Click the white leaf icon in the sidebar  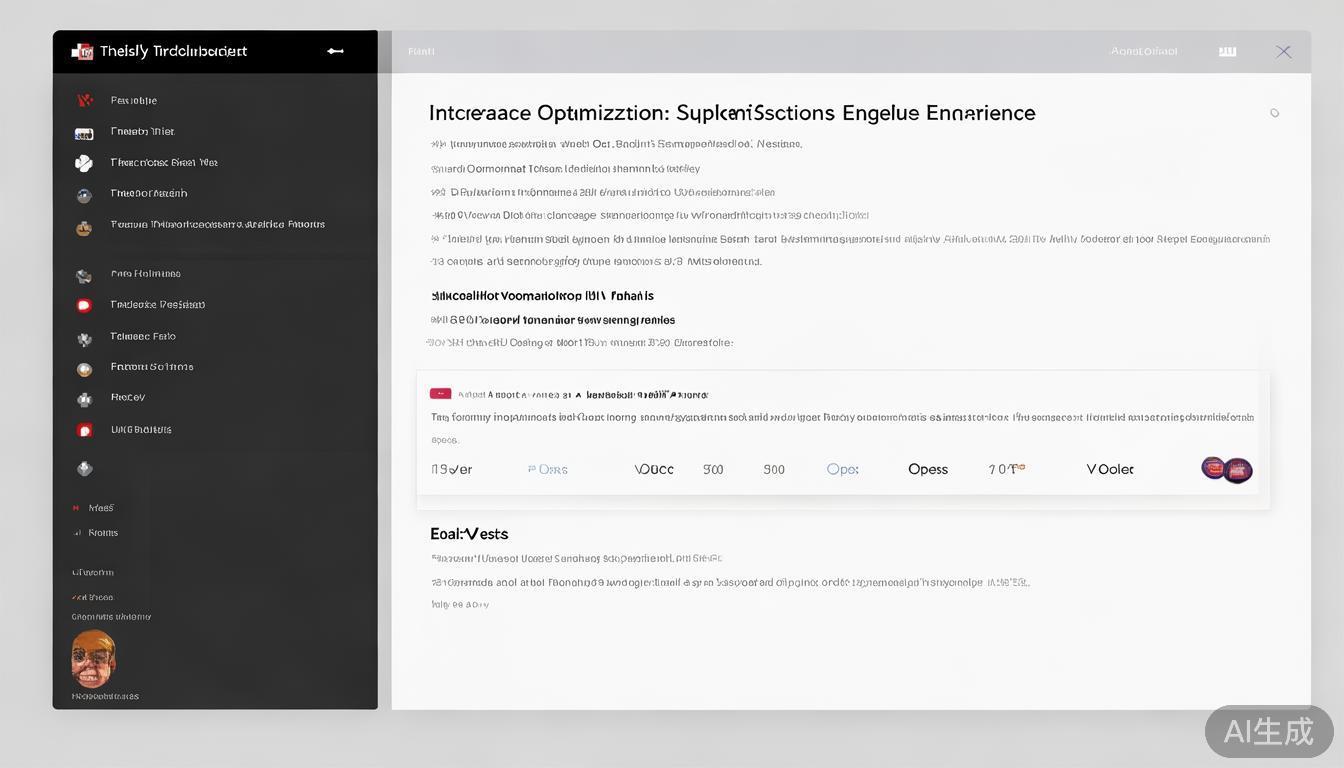pos(84,163)
